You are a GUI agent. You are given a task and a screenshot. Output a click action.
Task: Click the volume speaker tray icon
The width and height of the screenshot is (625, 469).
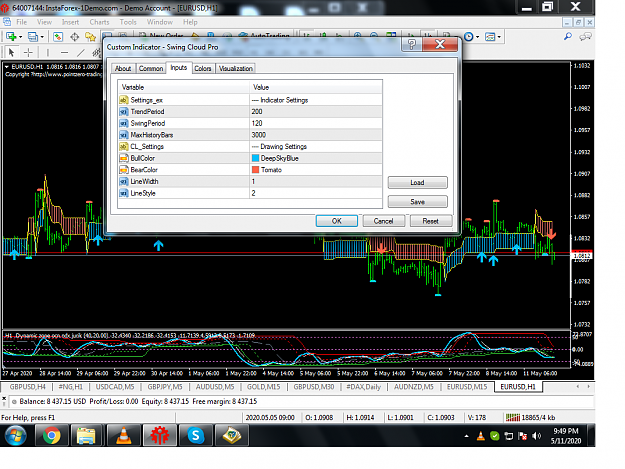coord(537,436)
